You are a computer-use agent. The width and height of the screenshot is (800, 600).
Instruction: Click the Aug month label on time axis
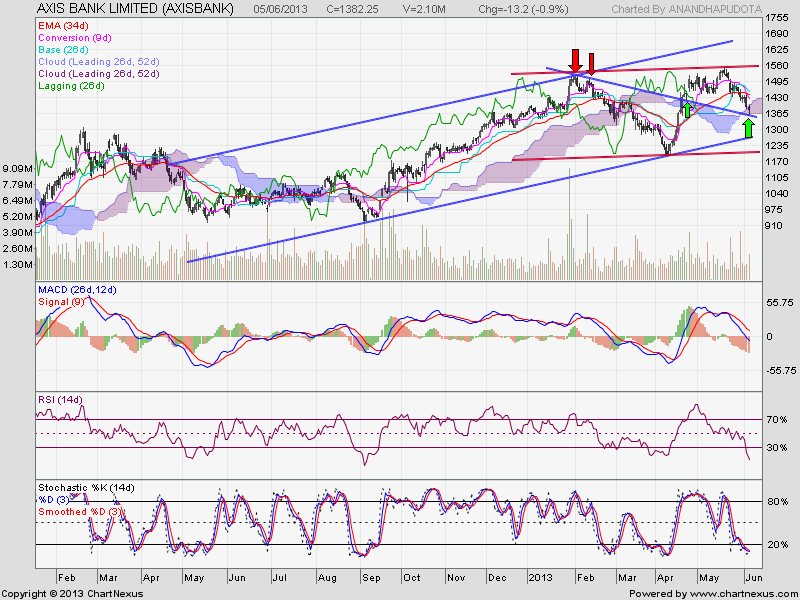(x=327, y=578)
